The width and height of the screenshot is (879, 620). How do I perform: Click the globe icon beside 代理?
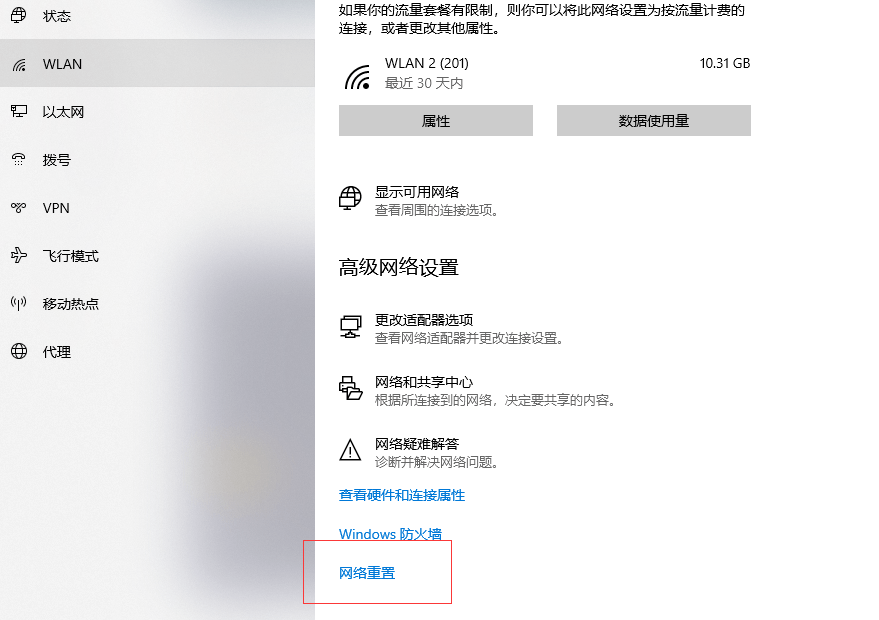18,351
